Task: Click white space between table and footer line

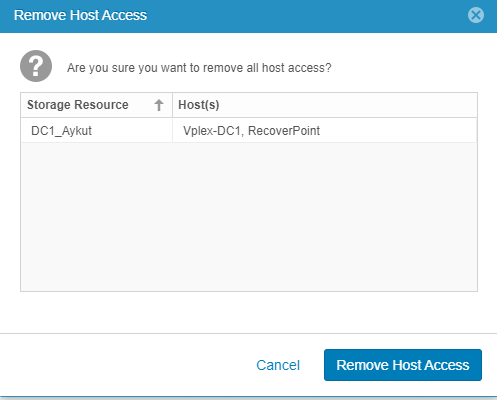Action: pyautogui.click(x=248, y=312)
